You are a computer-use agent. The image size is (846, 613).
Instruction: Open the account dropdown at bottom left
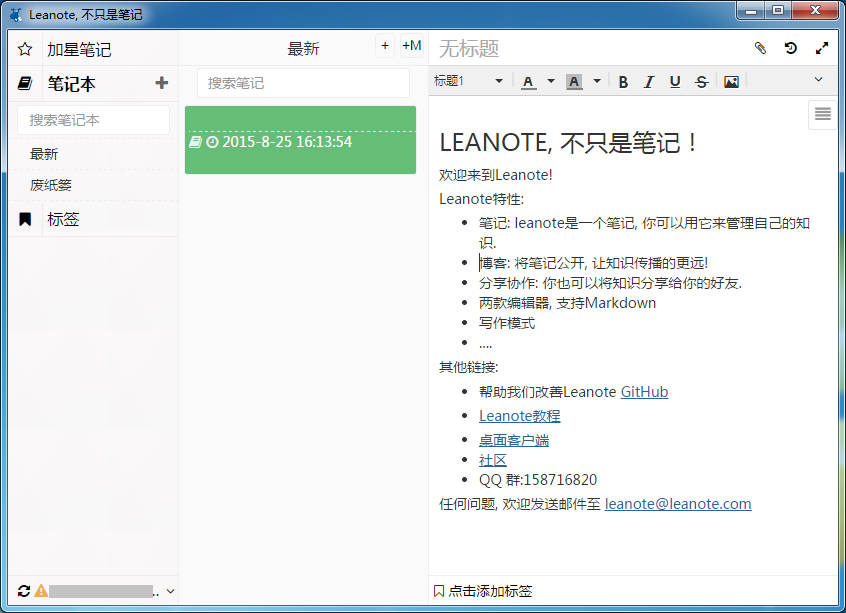170,591
